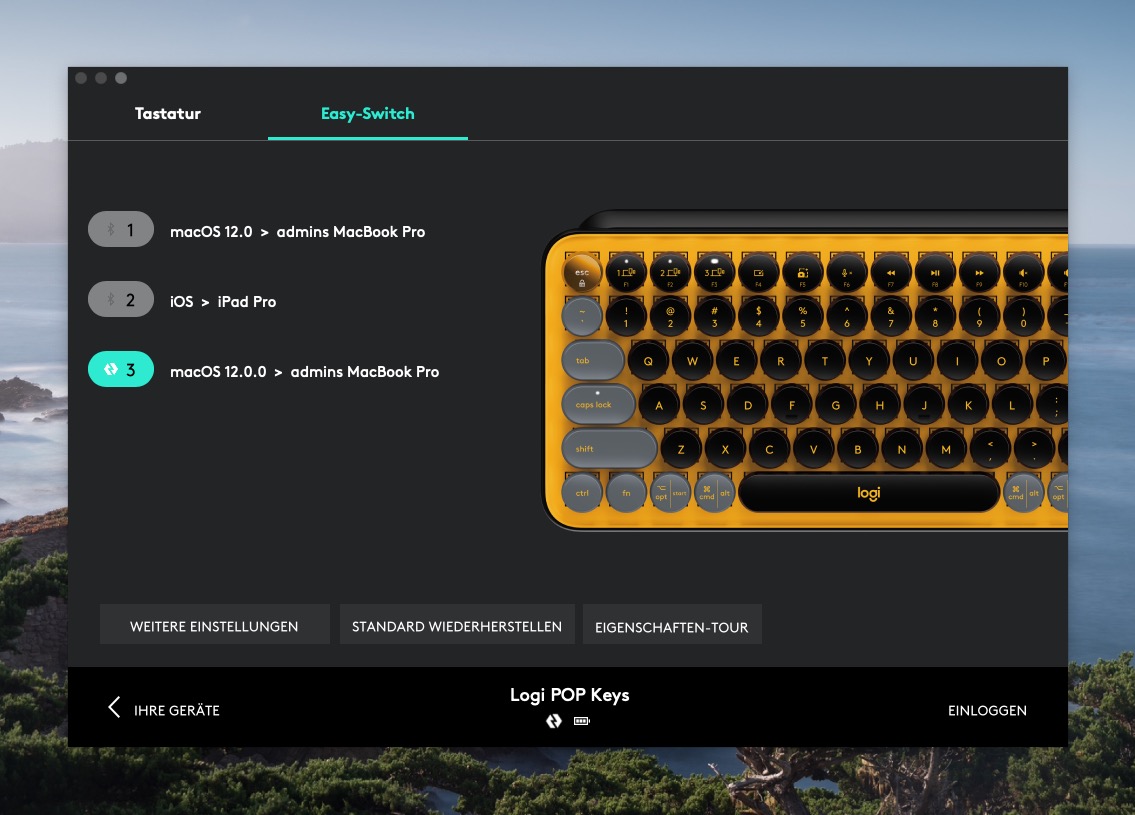Select Easy-Switch channel 1 badge
This screenshot has width=1135, height=815.
point(121,229)
